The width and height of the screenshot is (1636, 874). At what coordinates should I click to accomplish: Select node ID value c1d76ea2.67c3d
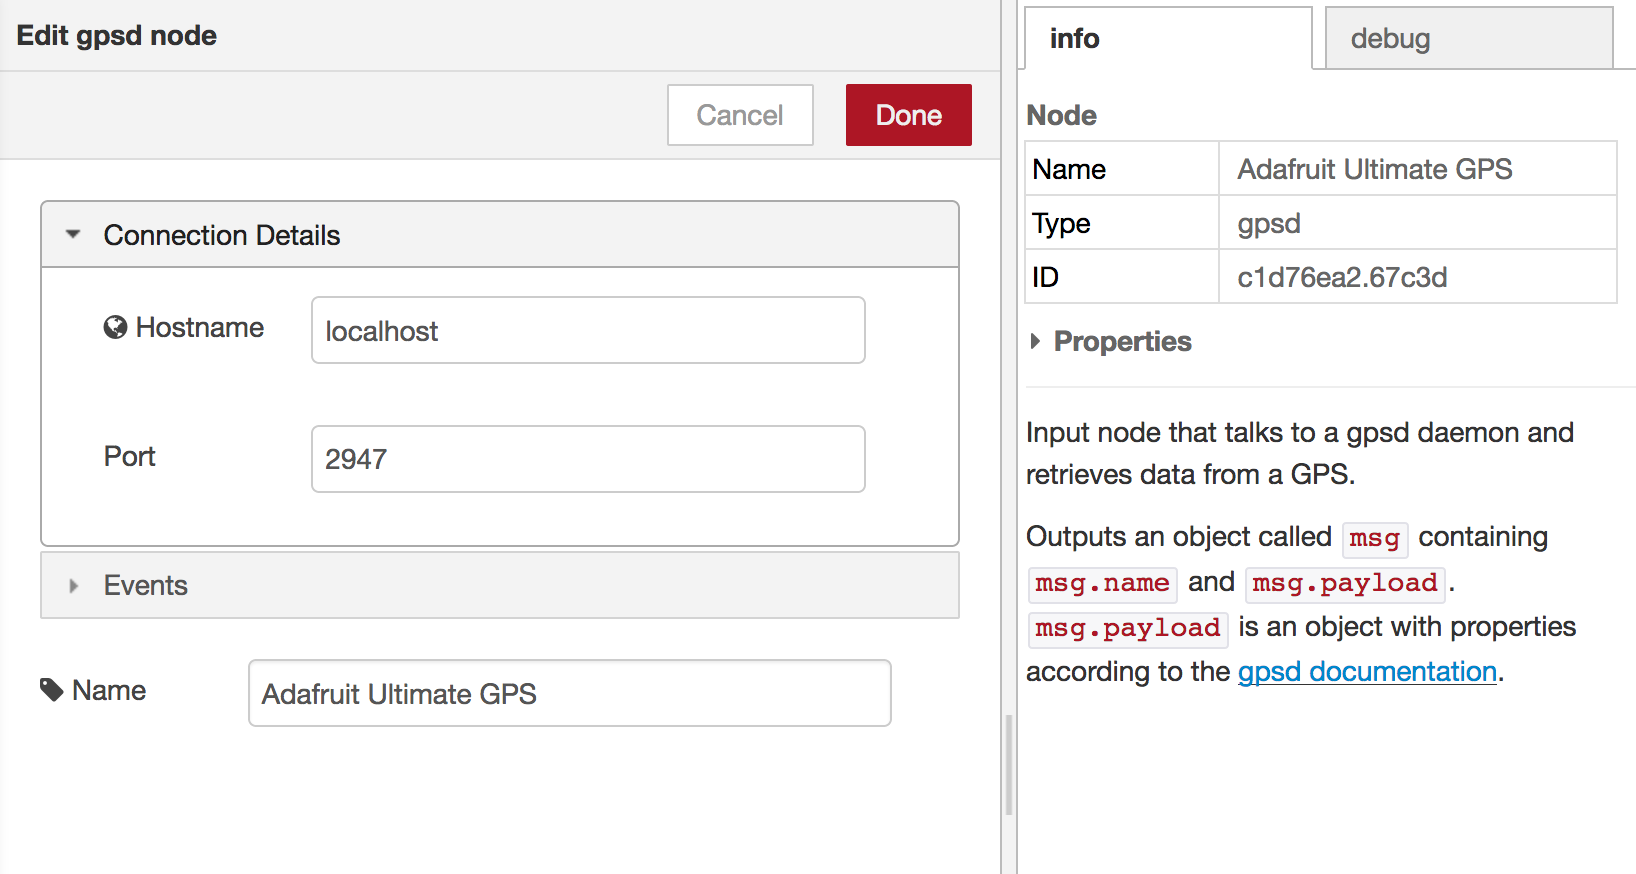click(1342, 277)
